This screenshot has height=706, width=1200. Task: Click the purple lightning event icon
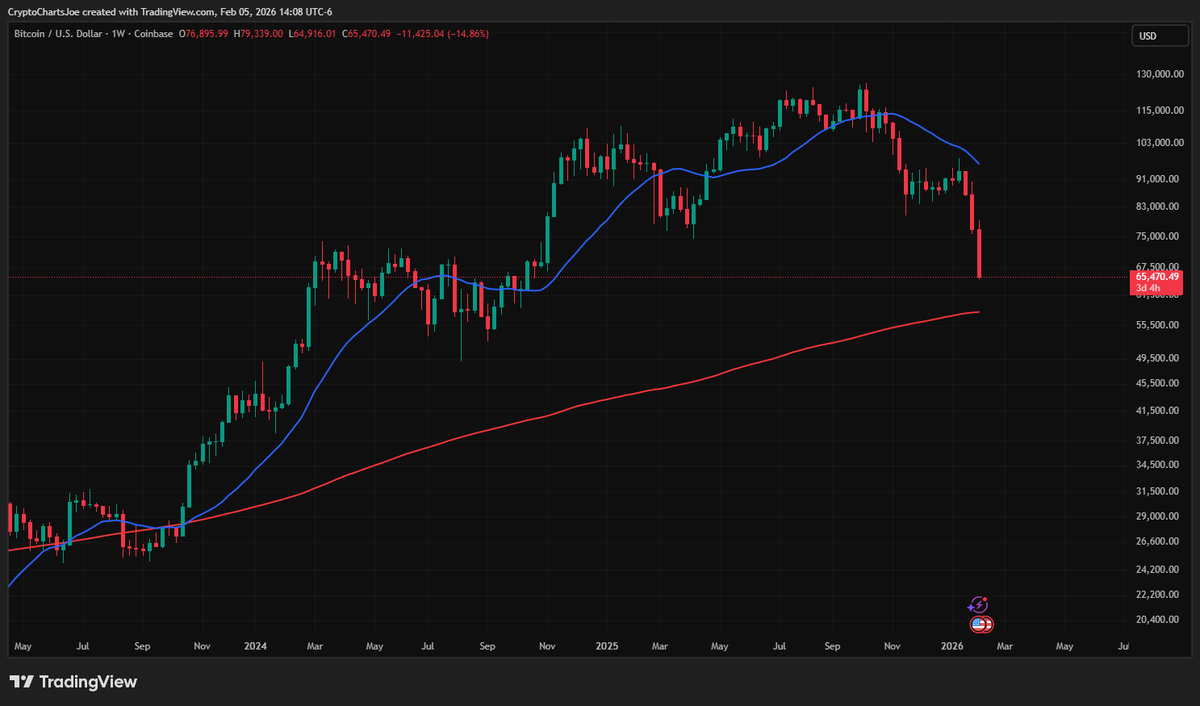coord(979,604)
